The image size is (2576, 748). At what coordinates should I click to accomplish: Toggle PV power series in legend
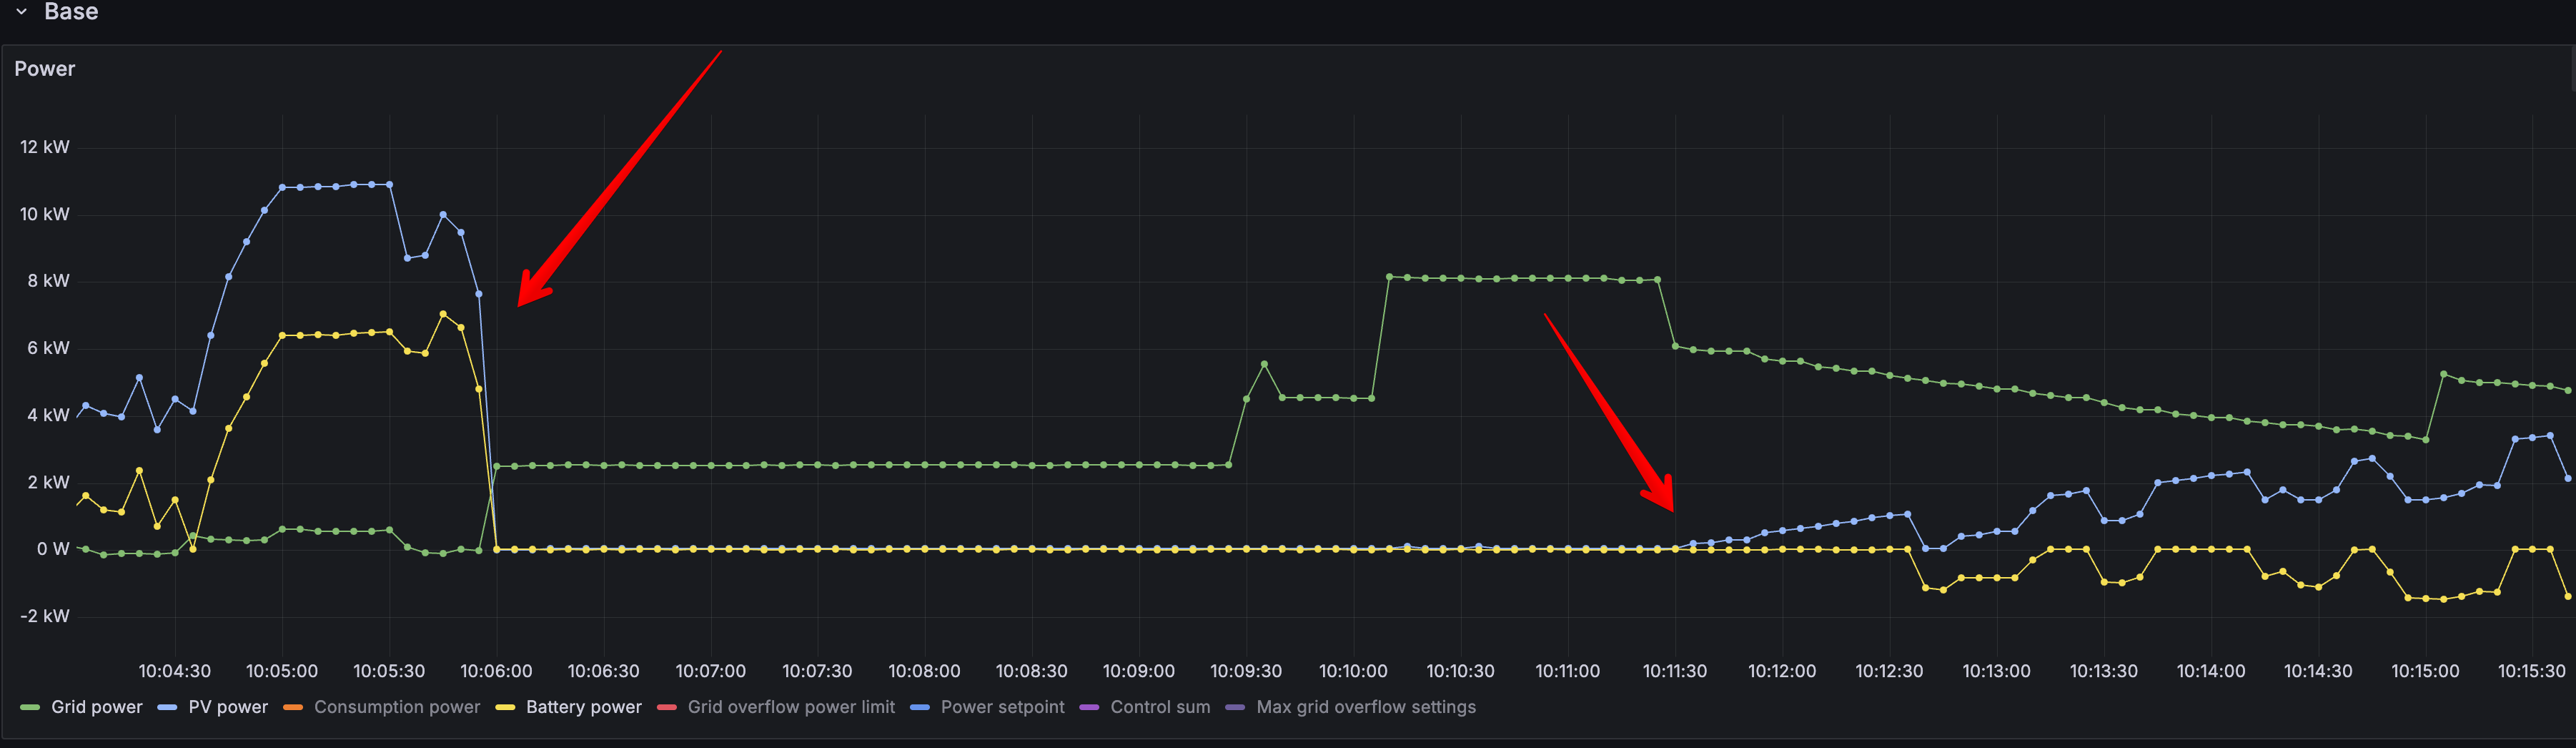coord(228,707)
